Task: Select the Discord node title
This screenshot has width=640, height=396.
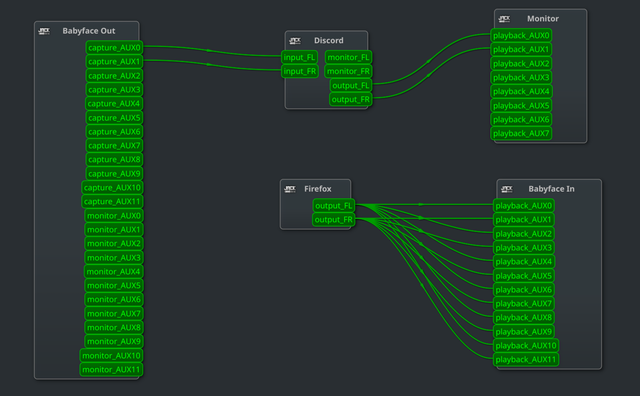Action: tap(329, 40)
